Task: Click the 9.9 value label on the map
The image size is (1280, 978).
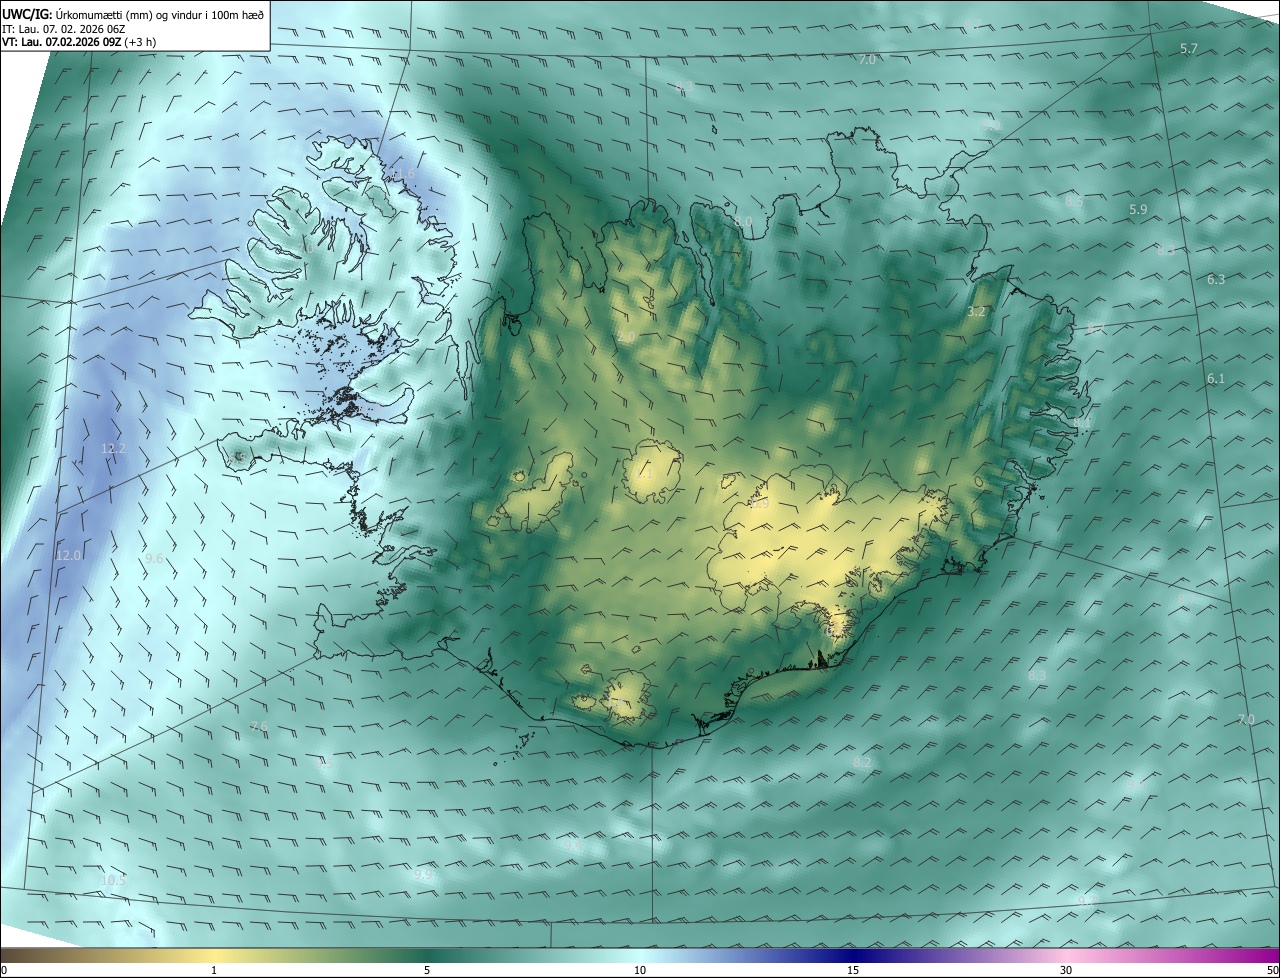Action: coord(423,874)
